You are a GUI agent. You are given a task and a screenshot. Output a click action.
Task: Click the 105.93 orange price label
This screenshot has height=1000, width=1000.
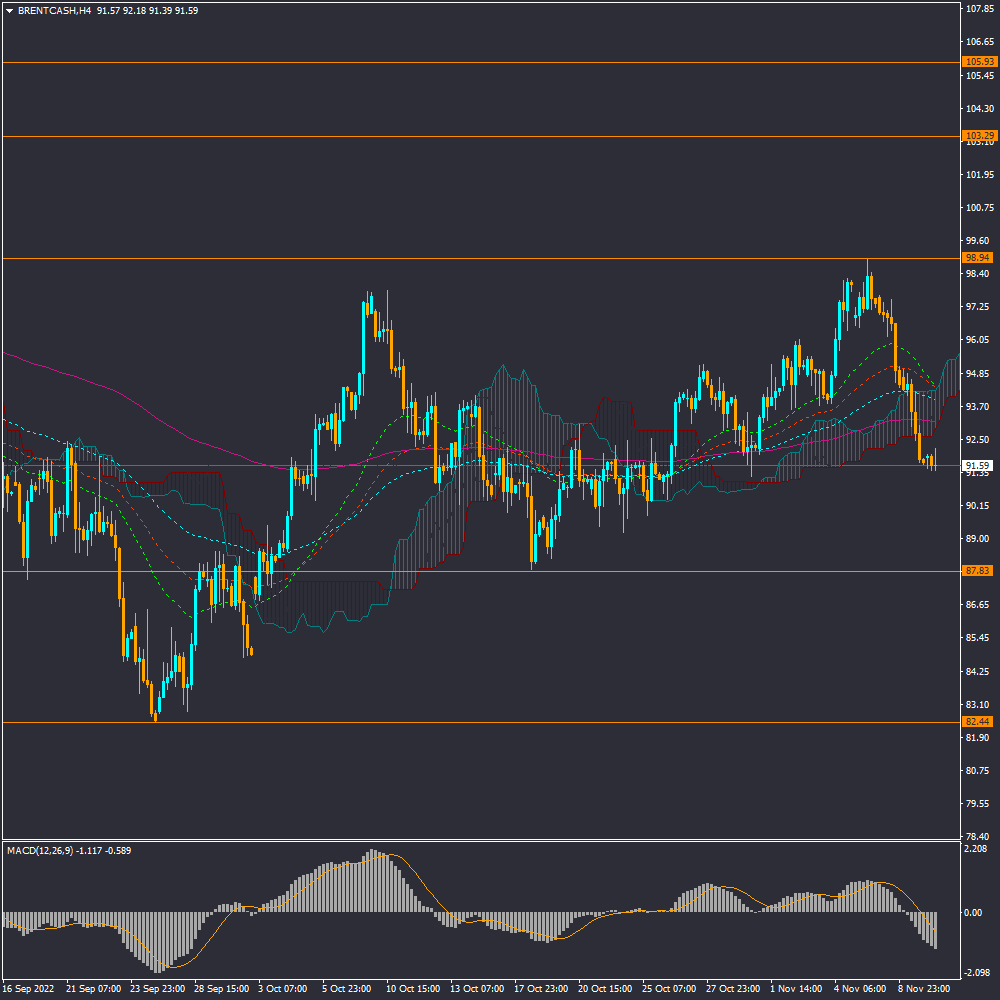pyautogui.click(x=978, y=62)
